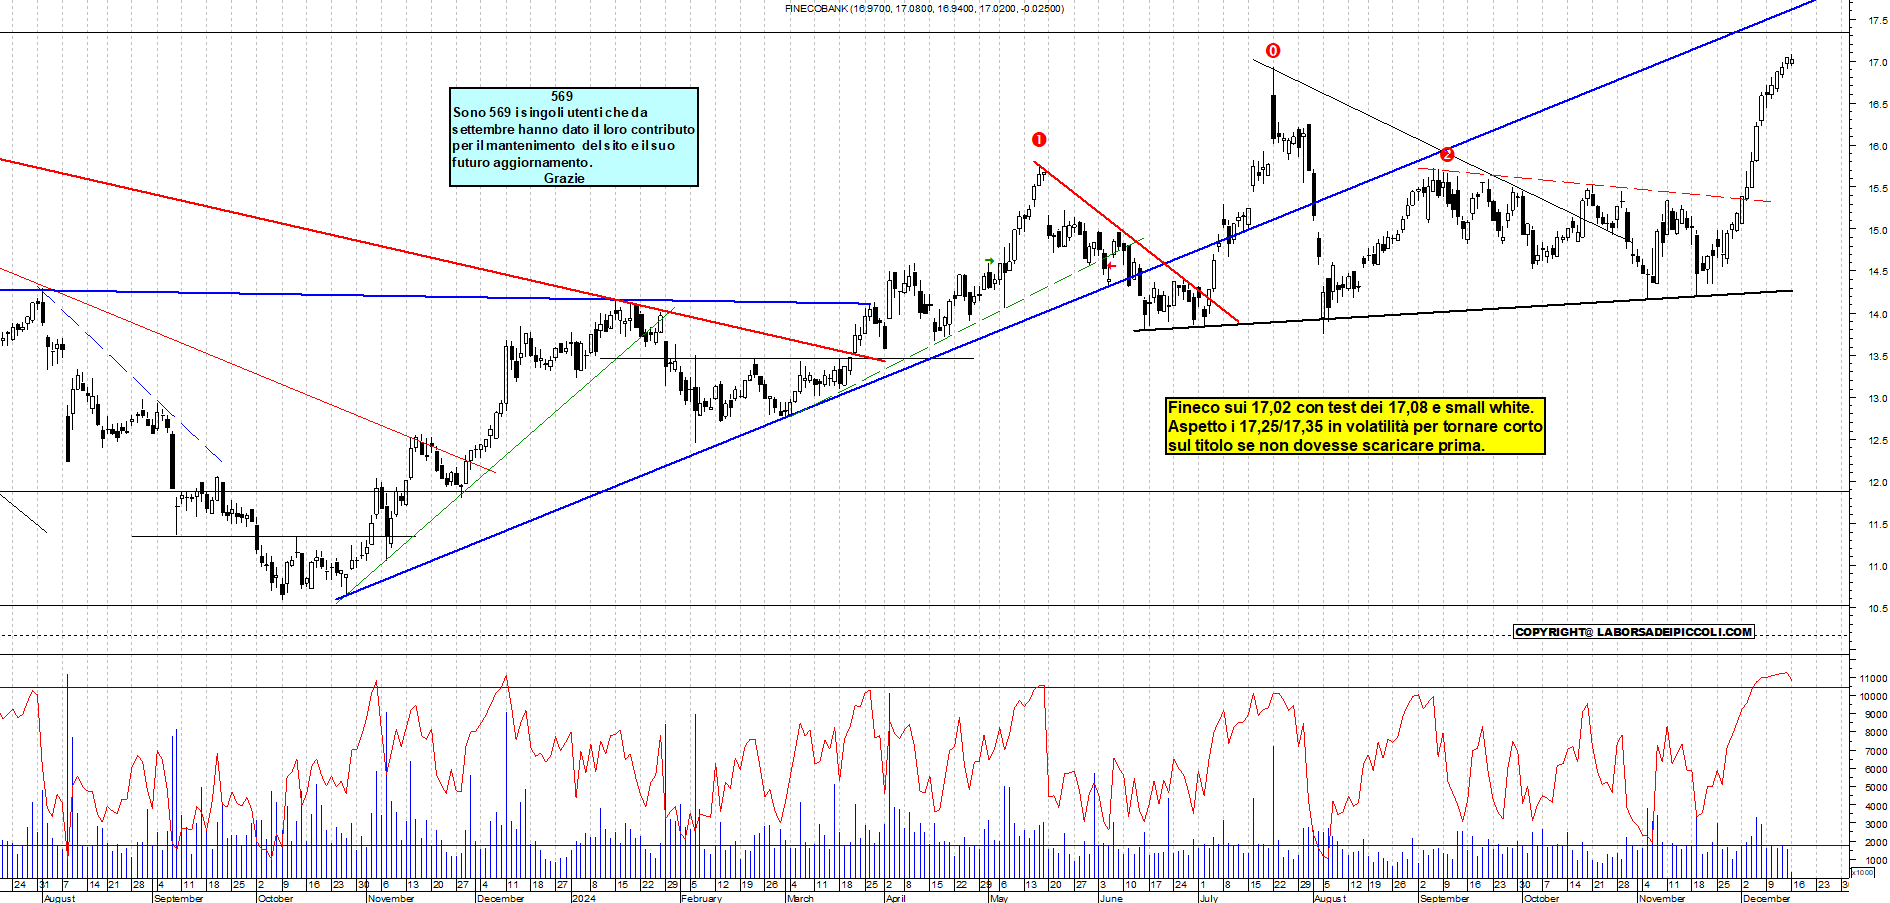Click the 9000 volume axis label

[x=1876, y=715]
